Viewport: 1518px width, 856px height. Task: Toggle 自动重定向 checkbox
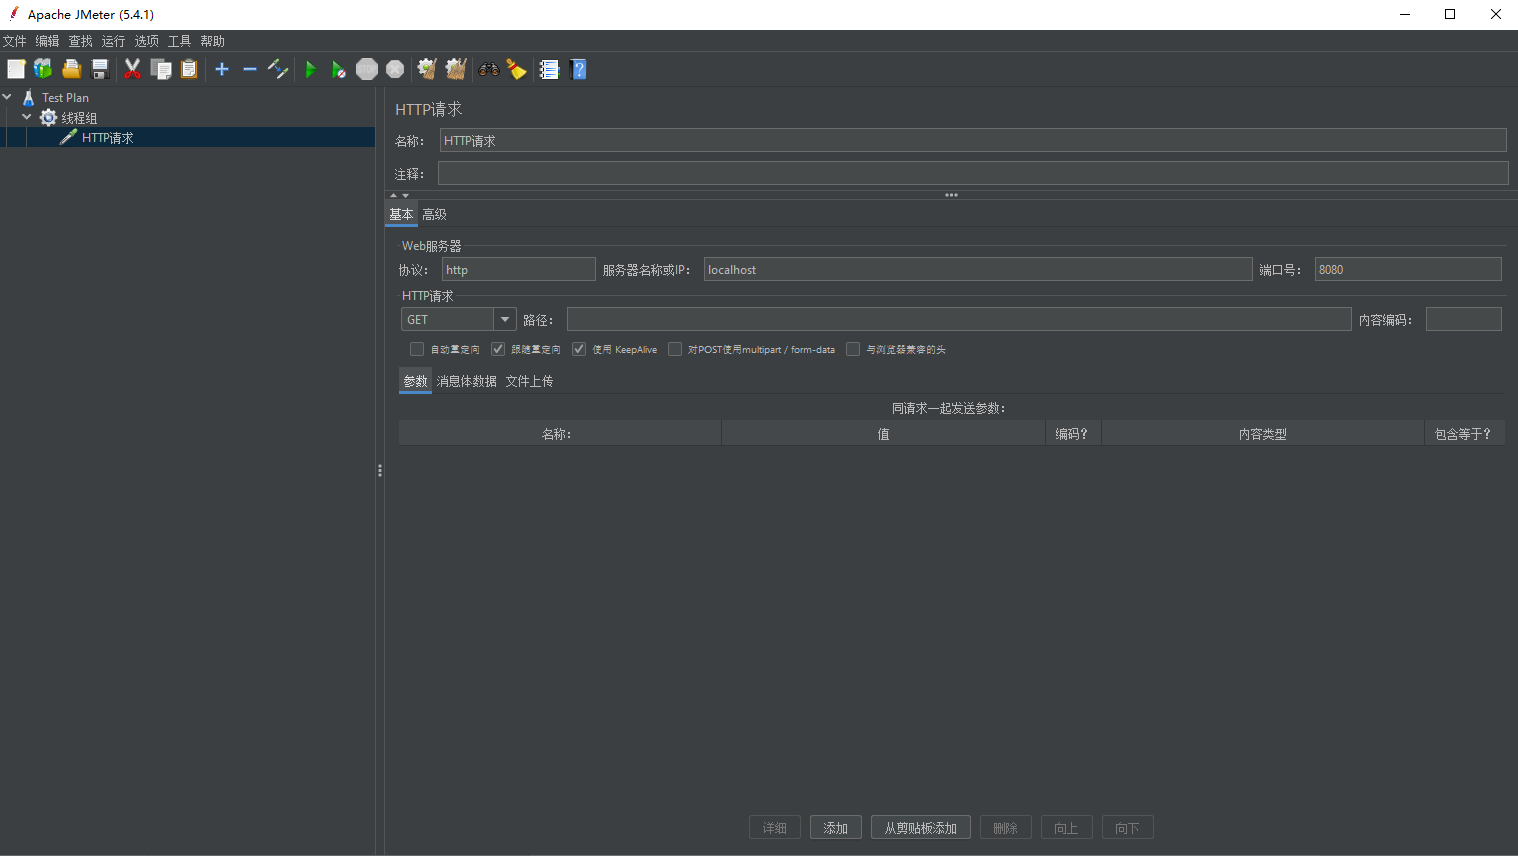(x=417, y=349)
